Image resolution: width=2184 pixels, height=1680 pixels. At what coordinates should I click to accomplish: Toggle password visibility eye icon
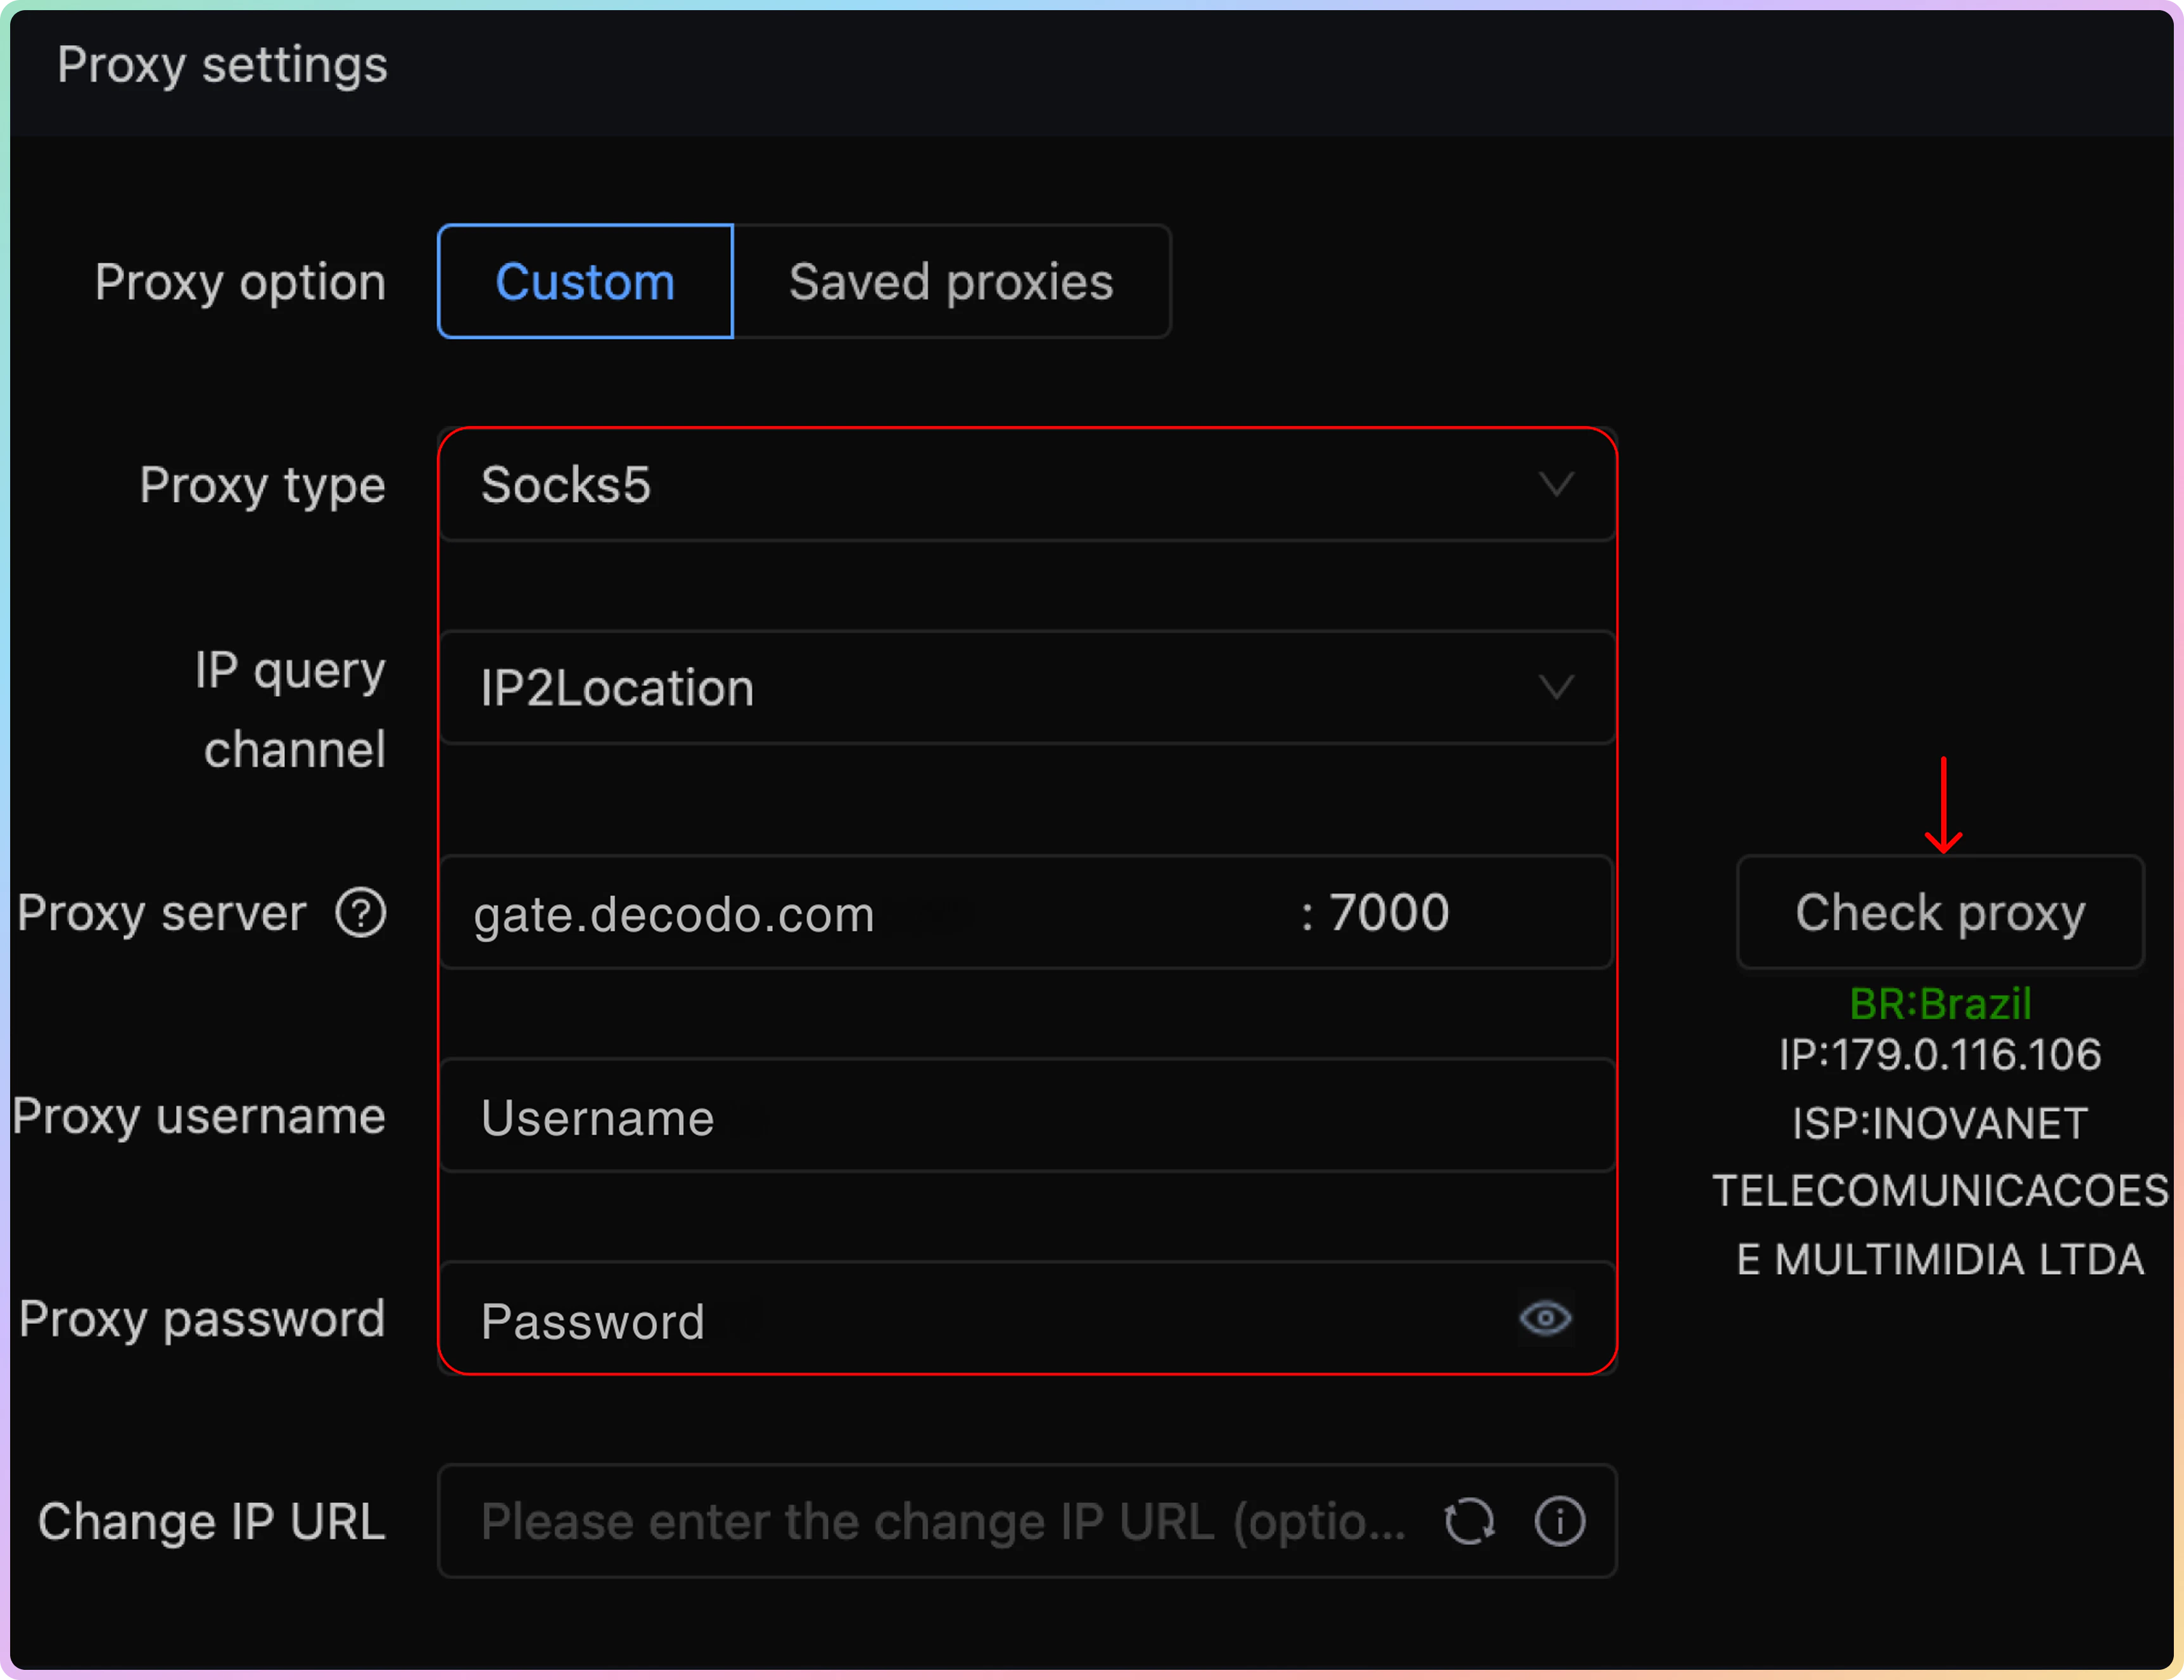(1545, 1318)
